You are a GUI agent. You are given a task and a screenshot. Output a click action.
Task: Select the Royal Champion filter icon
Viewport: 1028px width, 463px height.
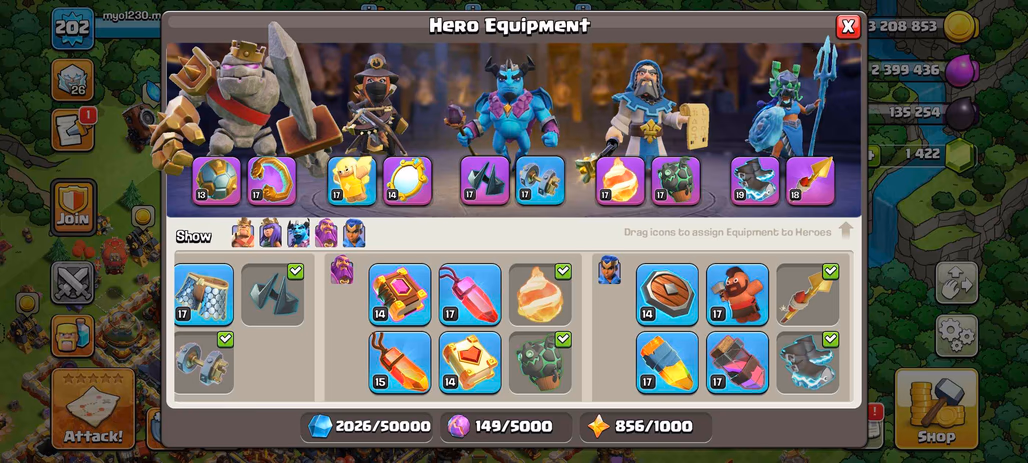(x=354, y=233)
